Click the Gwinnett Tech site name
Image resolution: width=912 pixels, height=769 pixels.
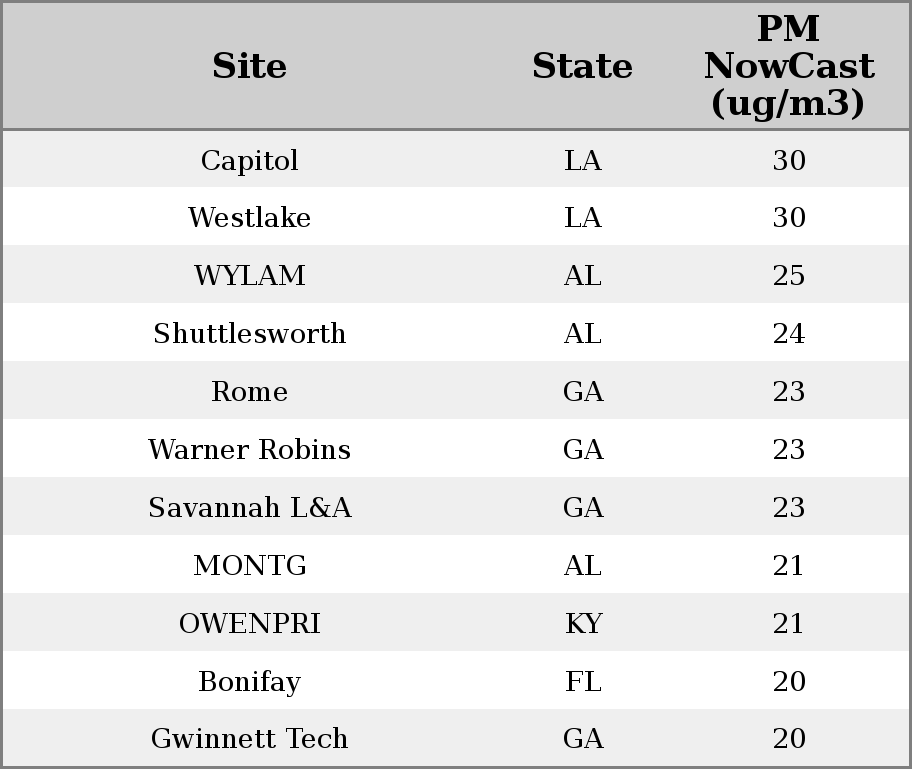tap(249, 738)
